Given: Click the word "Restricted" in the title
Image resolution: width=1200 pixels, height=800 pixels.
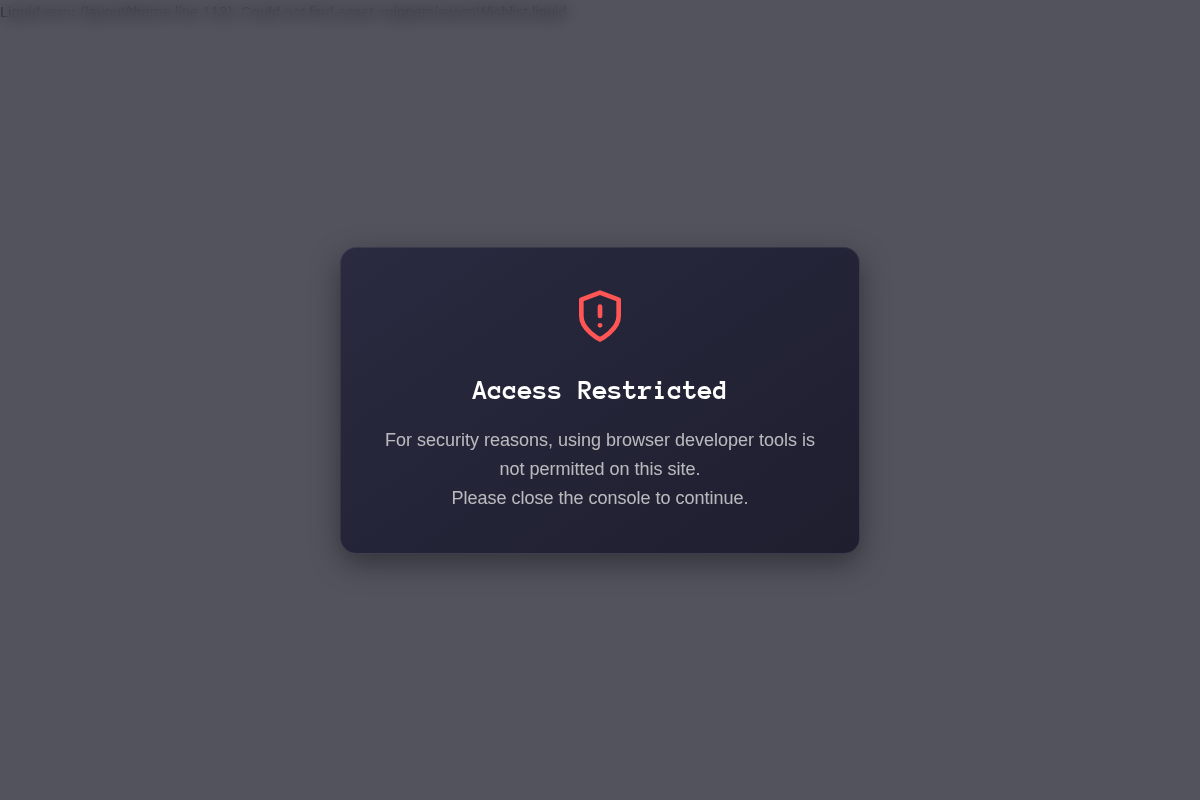Looking at the screenshot, I should pos(652,390).
